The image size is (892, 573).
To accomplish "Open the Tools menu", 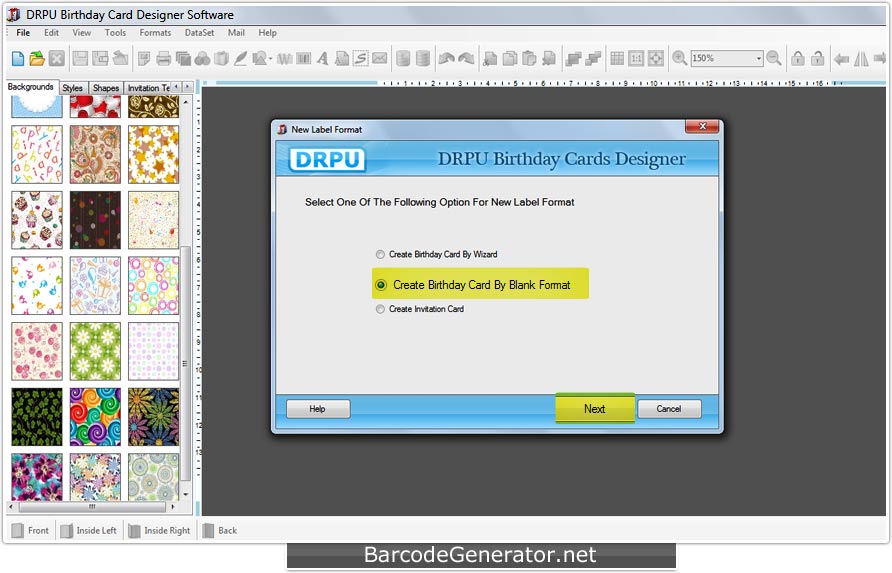I will [115, 33].
